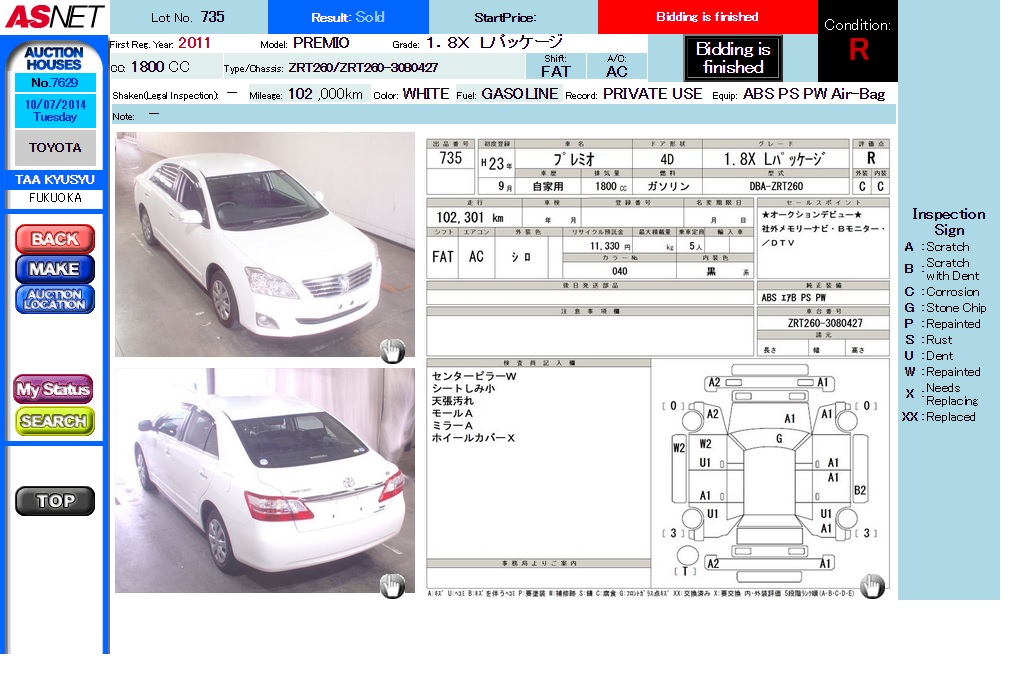This screenshot has width=1017, height=698.
Task: Go to TOP of page button
Action: coord(55,501)
